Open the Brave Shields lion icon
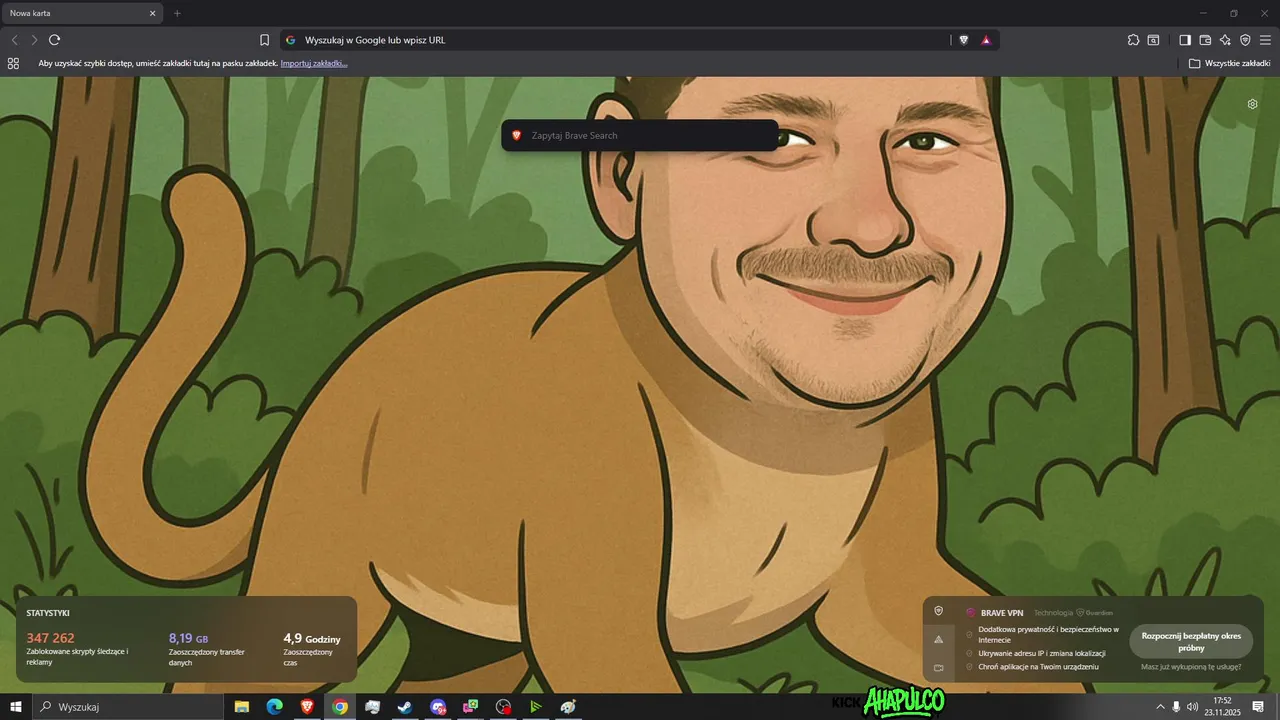 [x=964, y=40]
